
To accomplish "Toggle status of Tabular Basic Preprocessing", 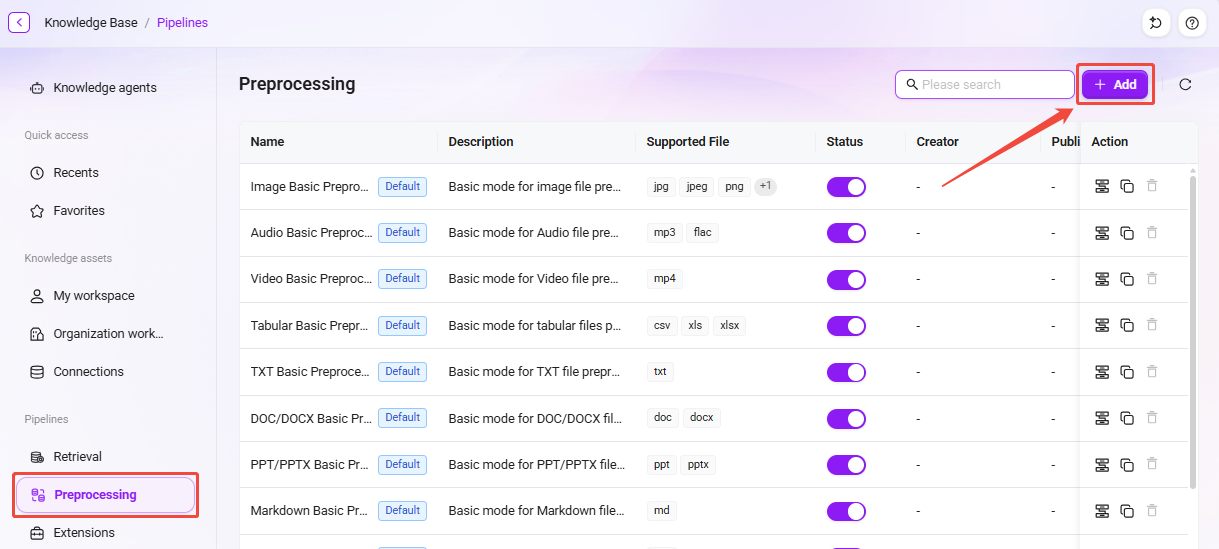I will [x=846, y=326].
